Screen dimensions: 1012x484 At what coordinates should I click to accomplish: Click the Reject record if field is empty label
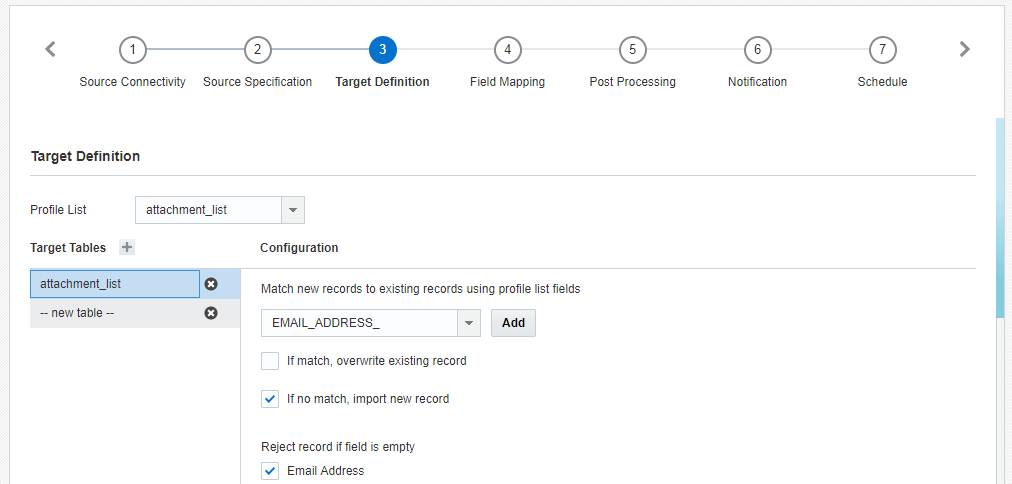[338, 447]
